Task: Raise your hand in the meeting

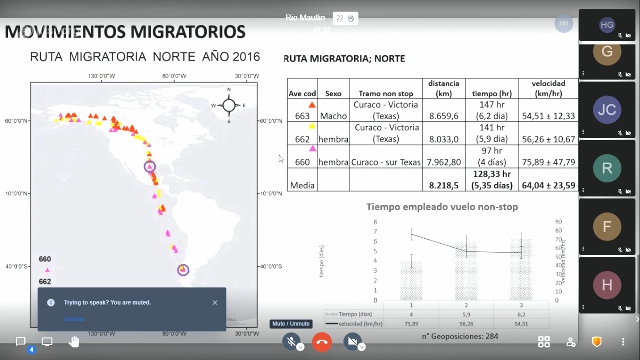Action: pyautogui.click(x=74, y=341)
